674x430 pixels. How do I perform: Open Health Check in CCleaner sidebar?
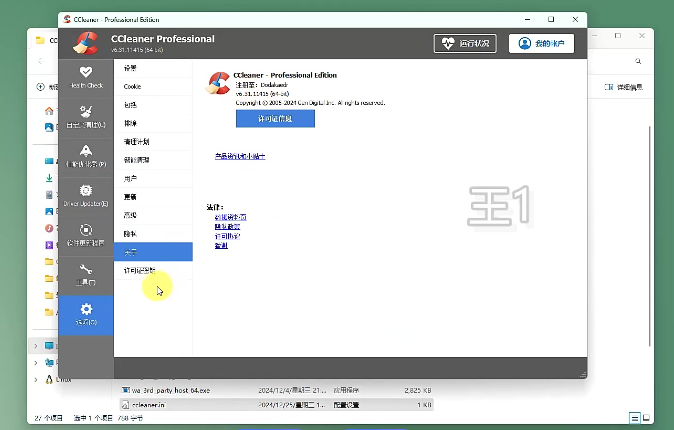[86, 78]
